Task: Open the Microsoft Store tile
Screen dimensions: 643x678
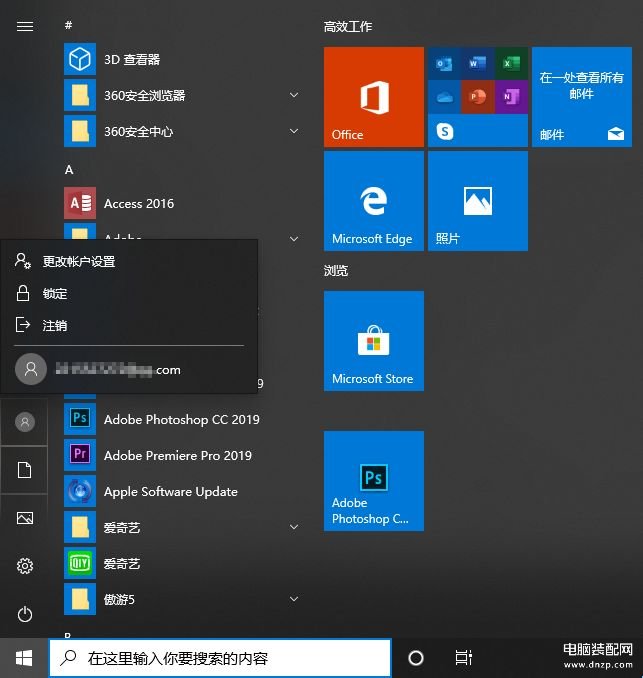Action: click(373, 341)
